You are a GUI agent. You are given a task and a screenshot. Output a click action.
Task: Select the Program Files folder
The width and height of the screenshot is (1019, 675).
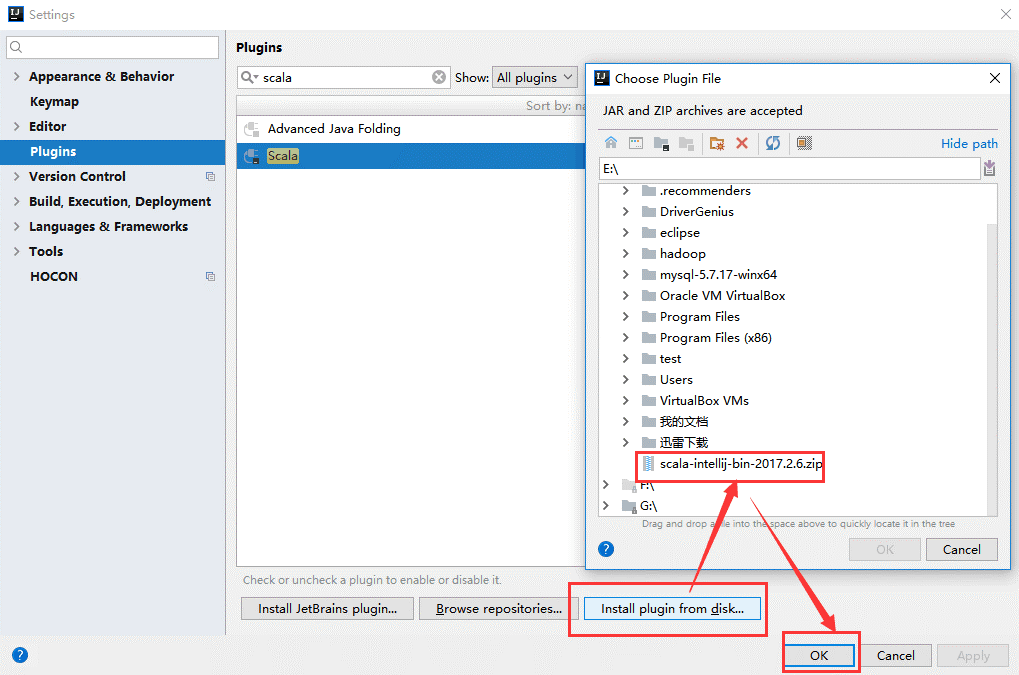(x=699, y=317)
